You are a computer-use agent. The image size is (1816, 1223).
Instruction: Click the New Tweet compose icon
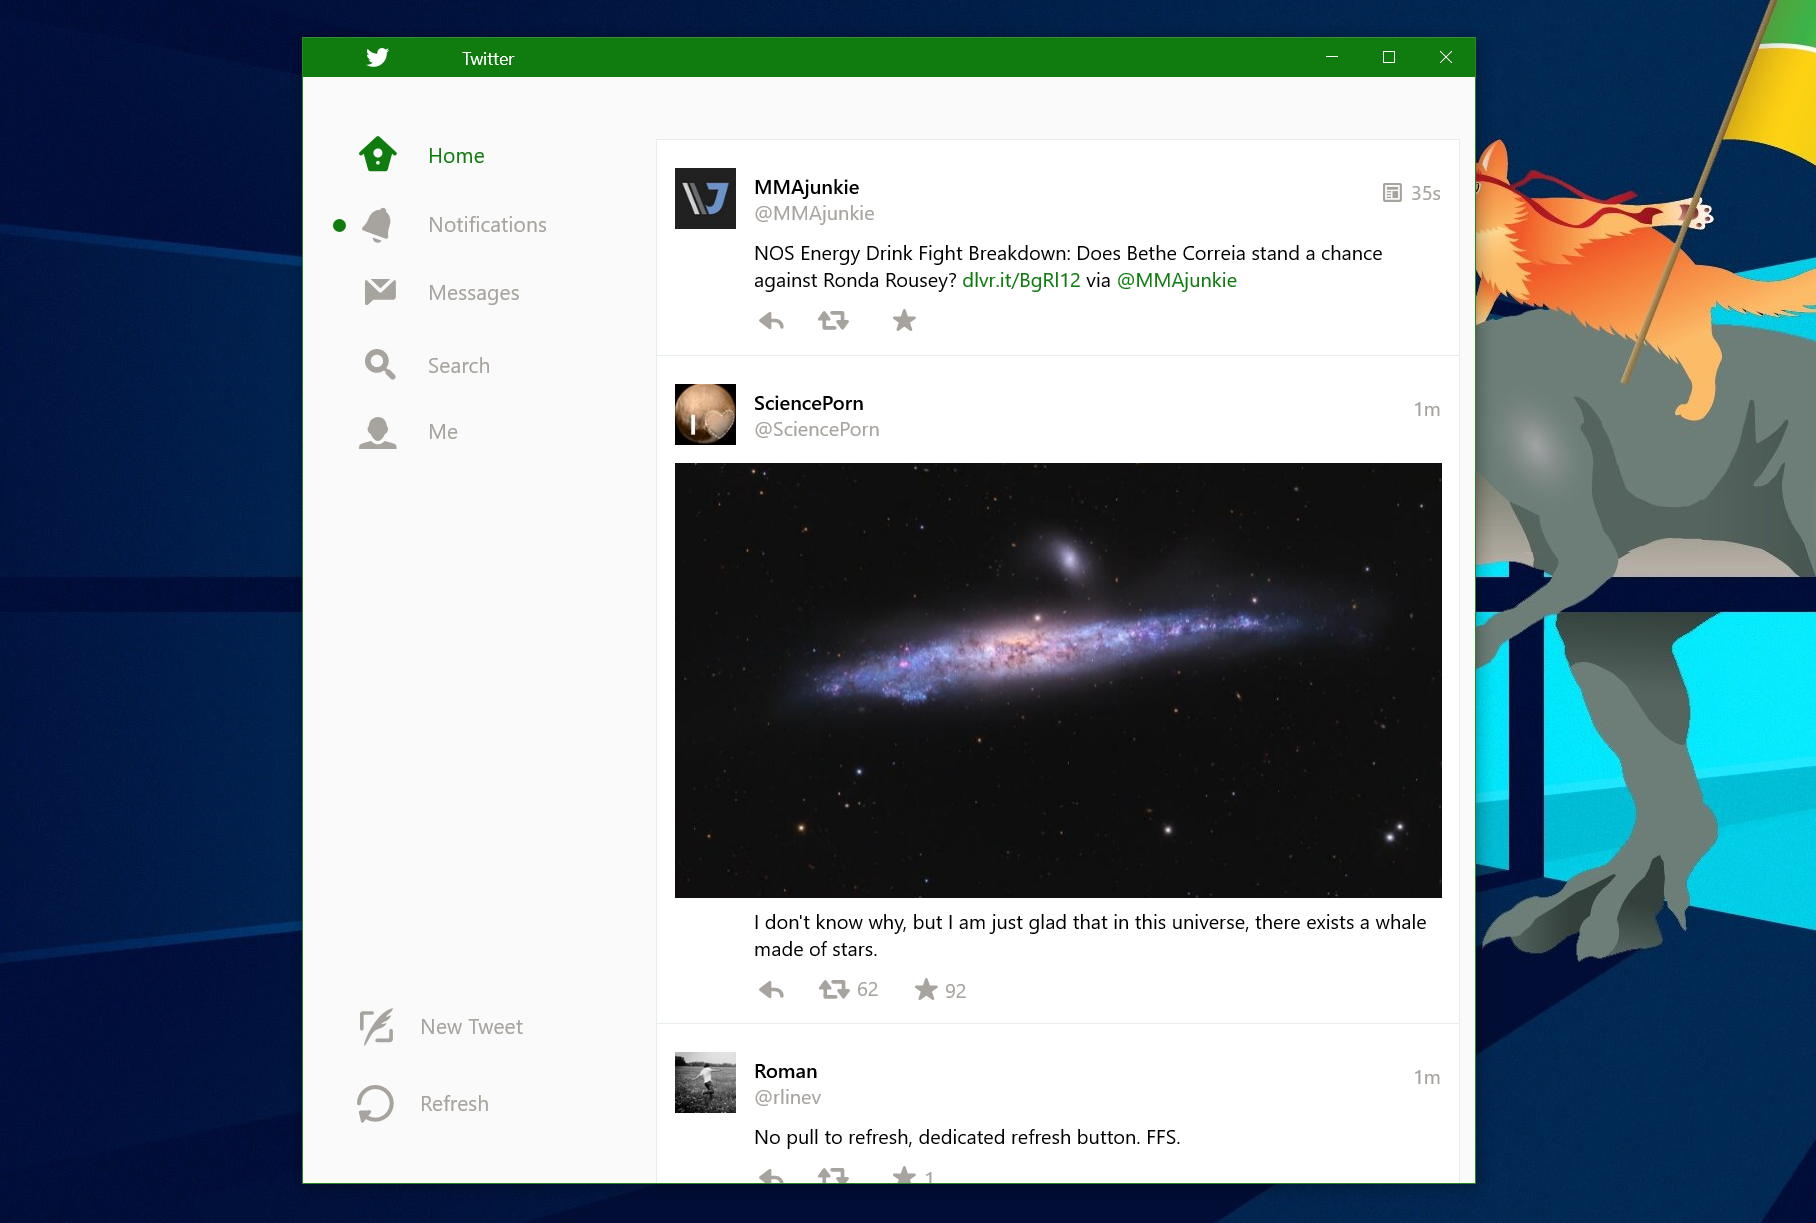(x=376, y=1026)
